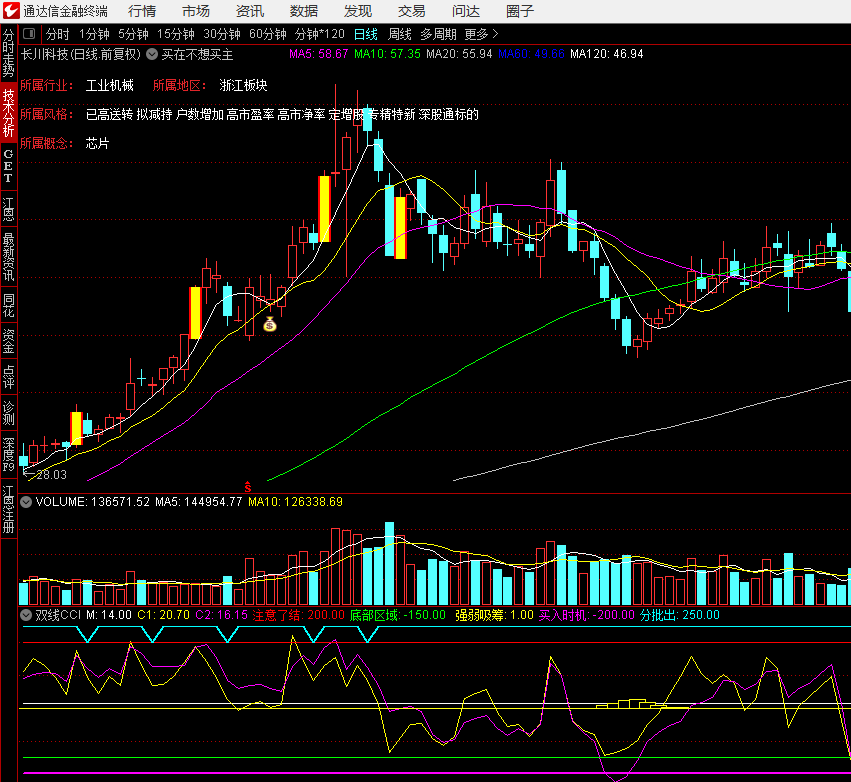Viewport: 851px width, 782px height.
Task: Select the 日线 daily period
Action: 366,34
